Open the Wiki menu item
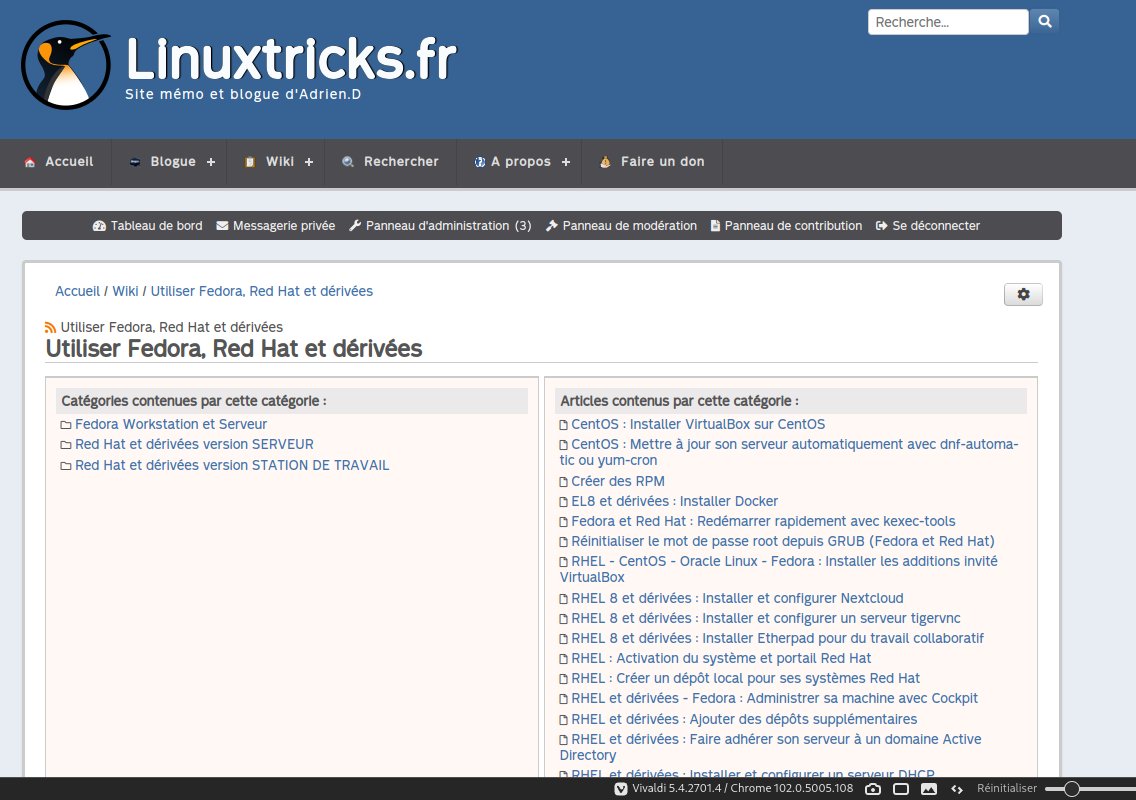 coord(279,162)
